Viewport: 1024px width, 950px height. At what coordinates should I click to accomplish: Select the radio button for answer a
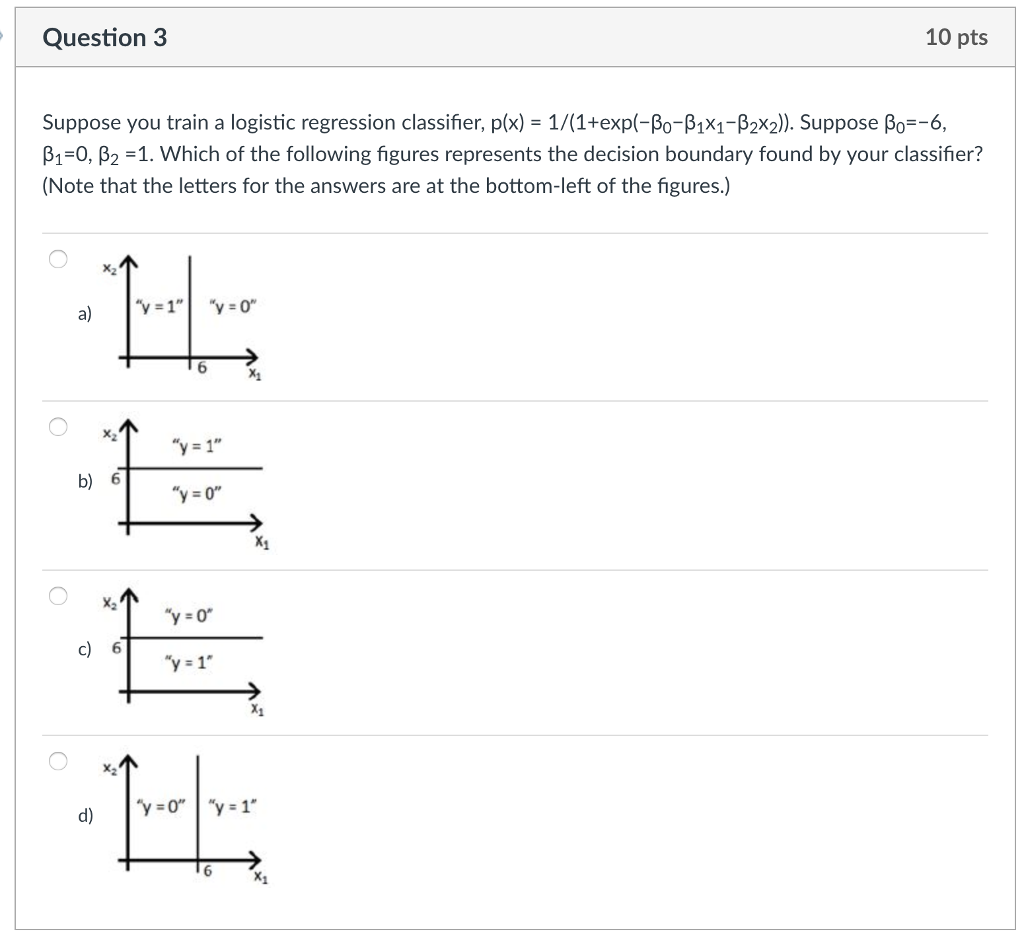click(x=57, y=258)
